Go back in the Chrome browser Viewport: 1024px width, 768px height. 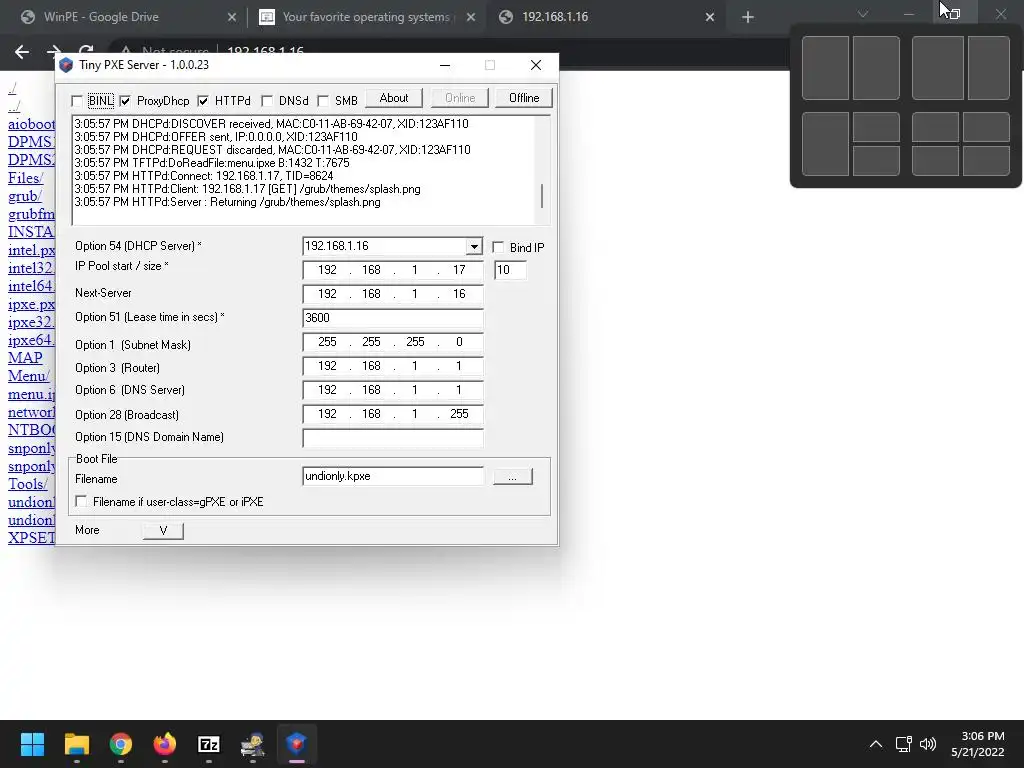tap(22, 52)
